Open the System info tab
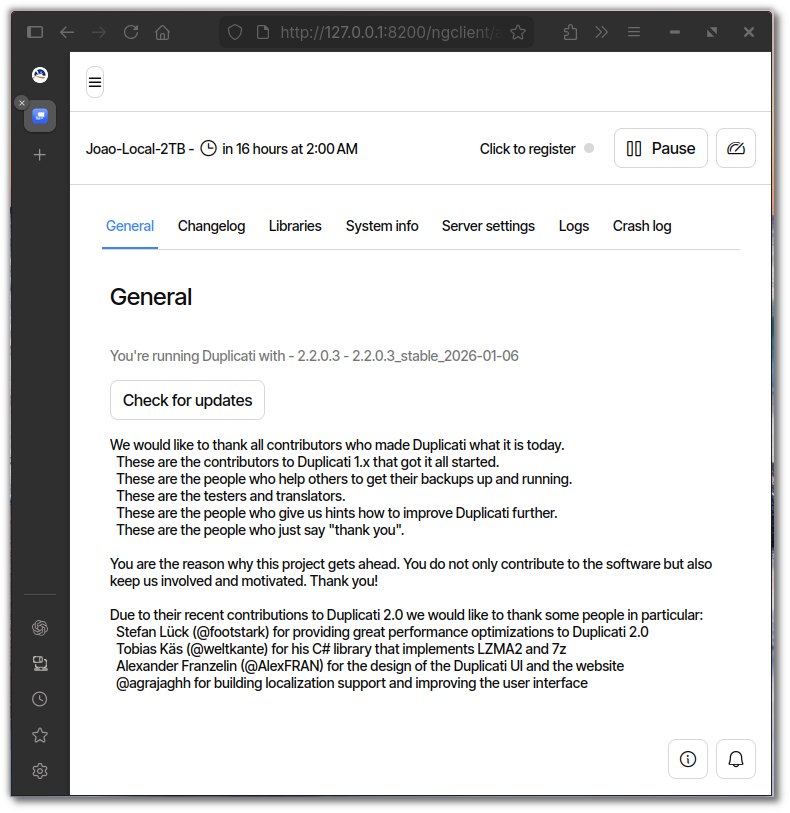The image size is (790, 813). click(382, 226)
